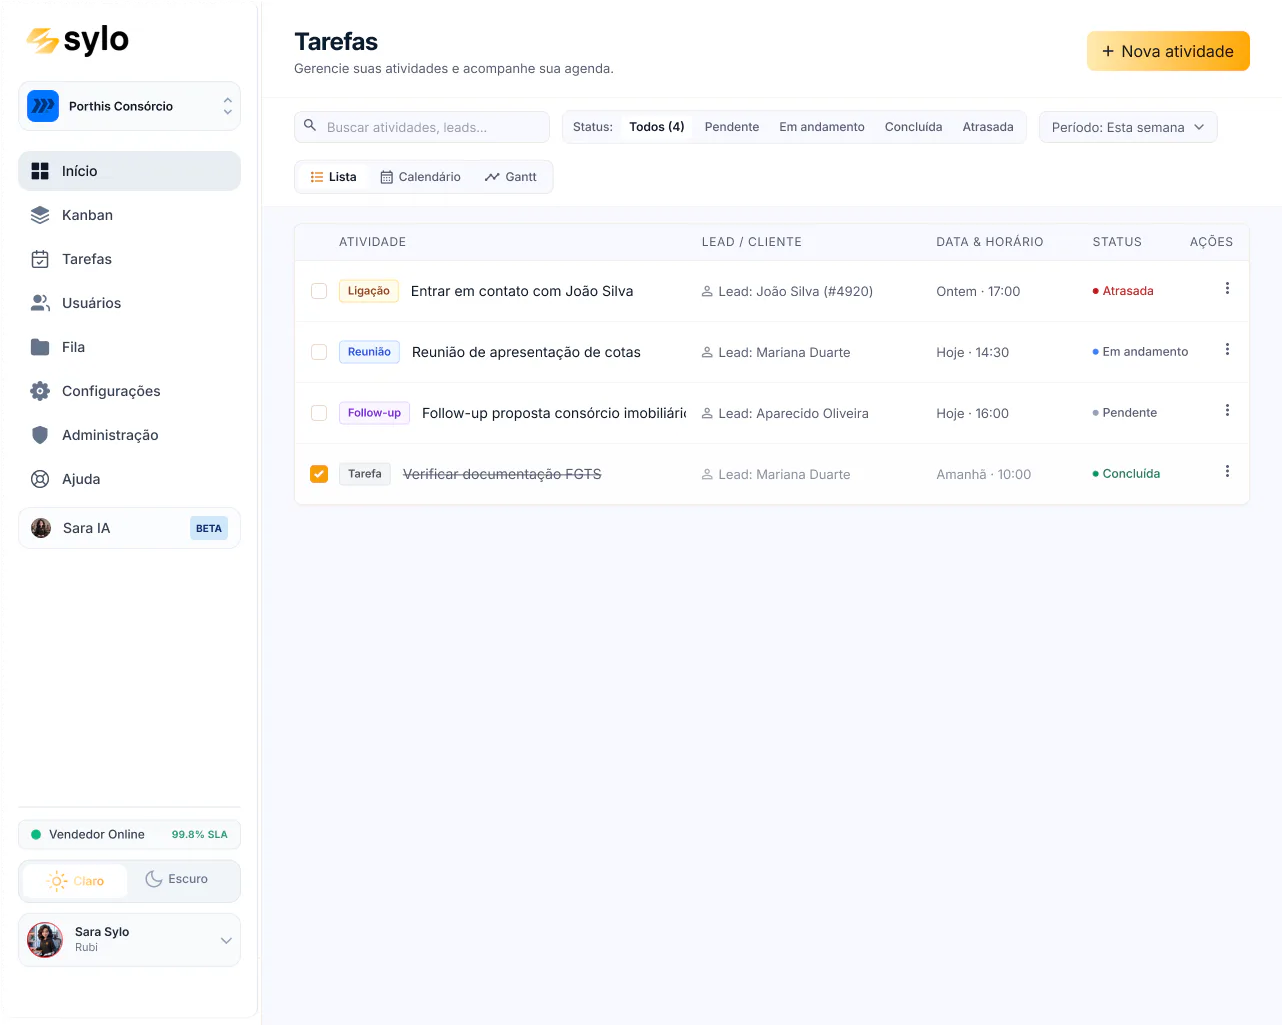Open actions menu for Reunião de apresentação row
Image resolution: width=1282 pixels, height=1025 pixels.
click(x=1227, y=349)
